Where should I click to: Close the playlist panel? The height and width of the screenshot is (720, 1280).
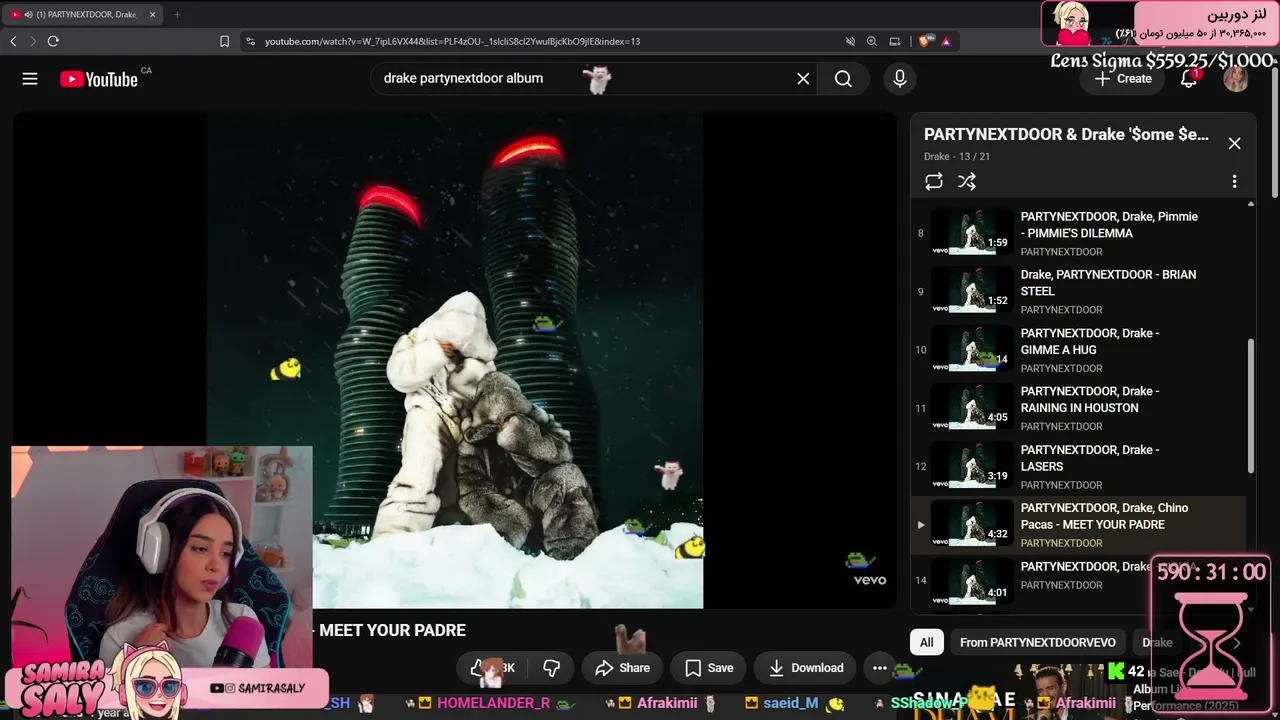point(1234,143)
